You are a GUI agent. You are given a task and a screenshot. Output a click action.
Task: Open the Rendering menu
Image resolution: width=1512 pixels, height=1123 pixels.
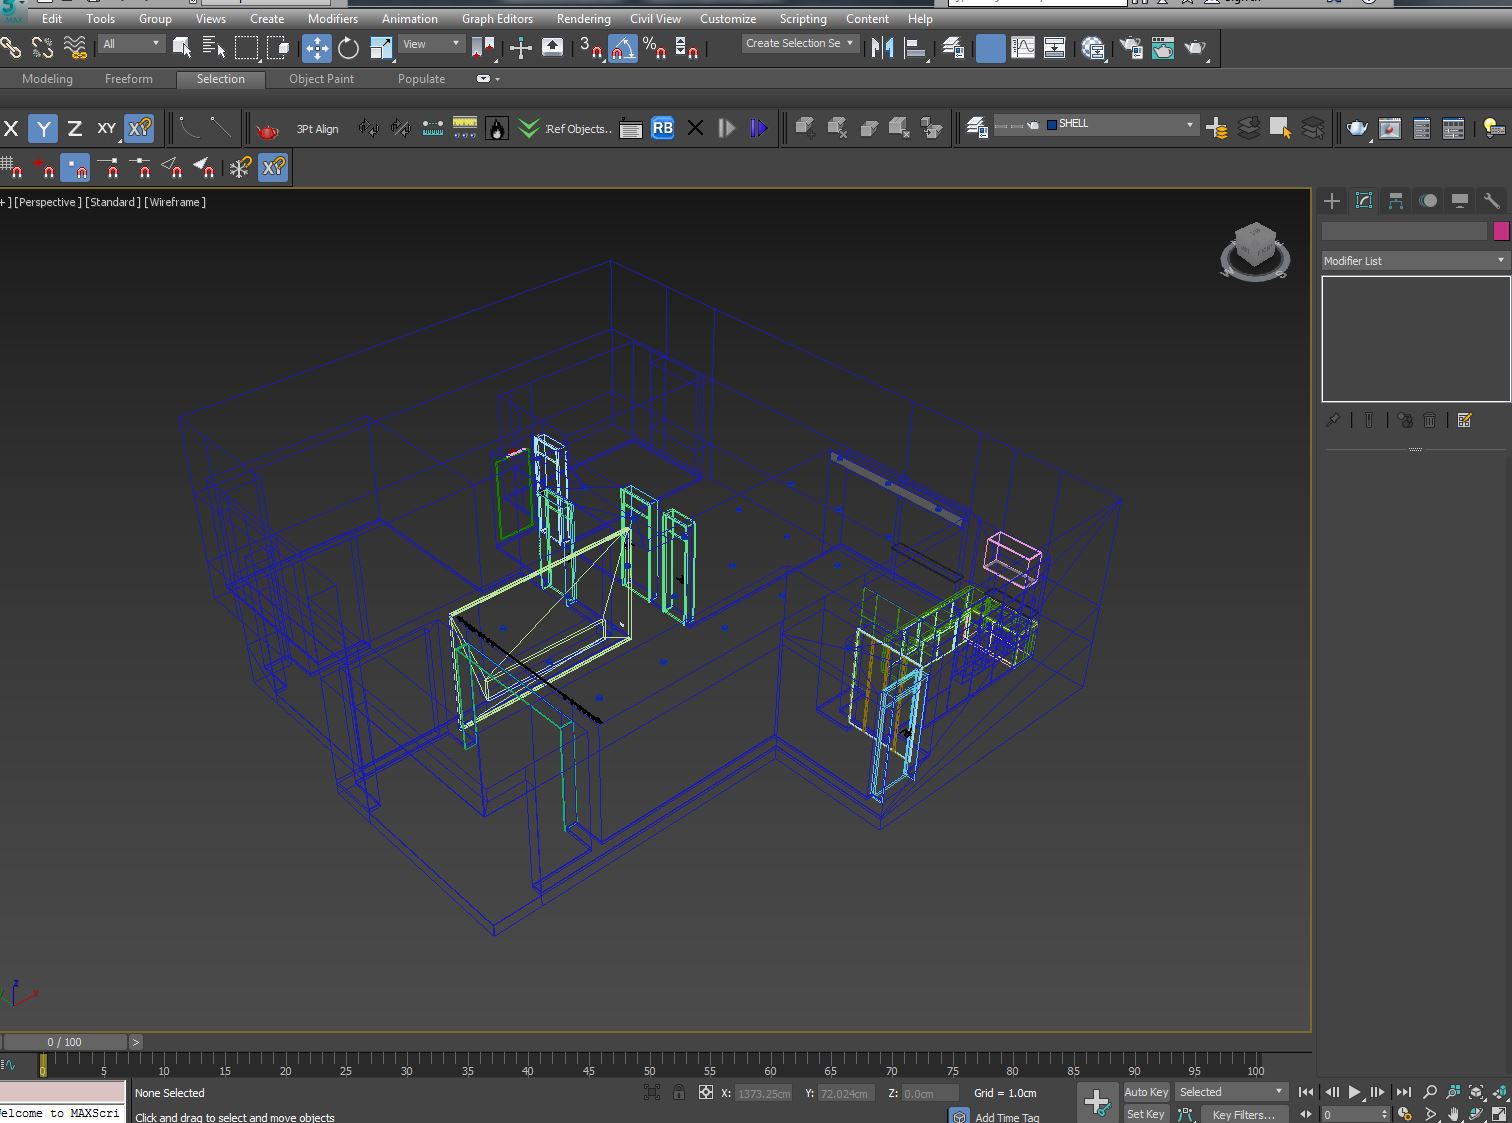583,18
